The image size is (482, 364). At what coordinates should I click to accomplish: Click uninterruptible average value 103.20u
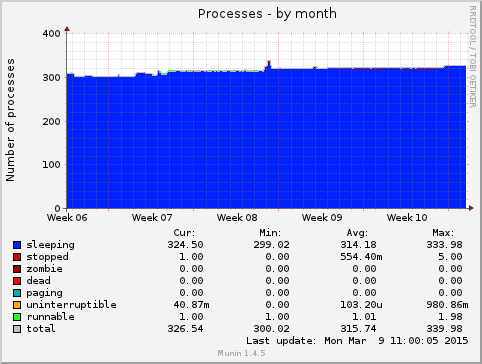361,305
